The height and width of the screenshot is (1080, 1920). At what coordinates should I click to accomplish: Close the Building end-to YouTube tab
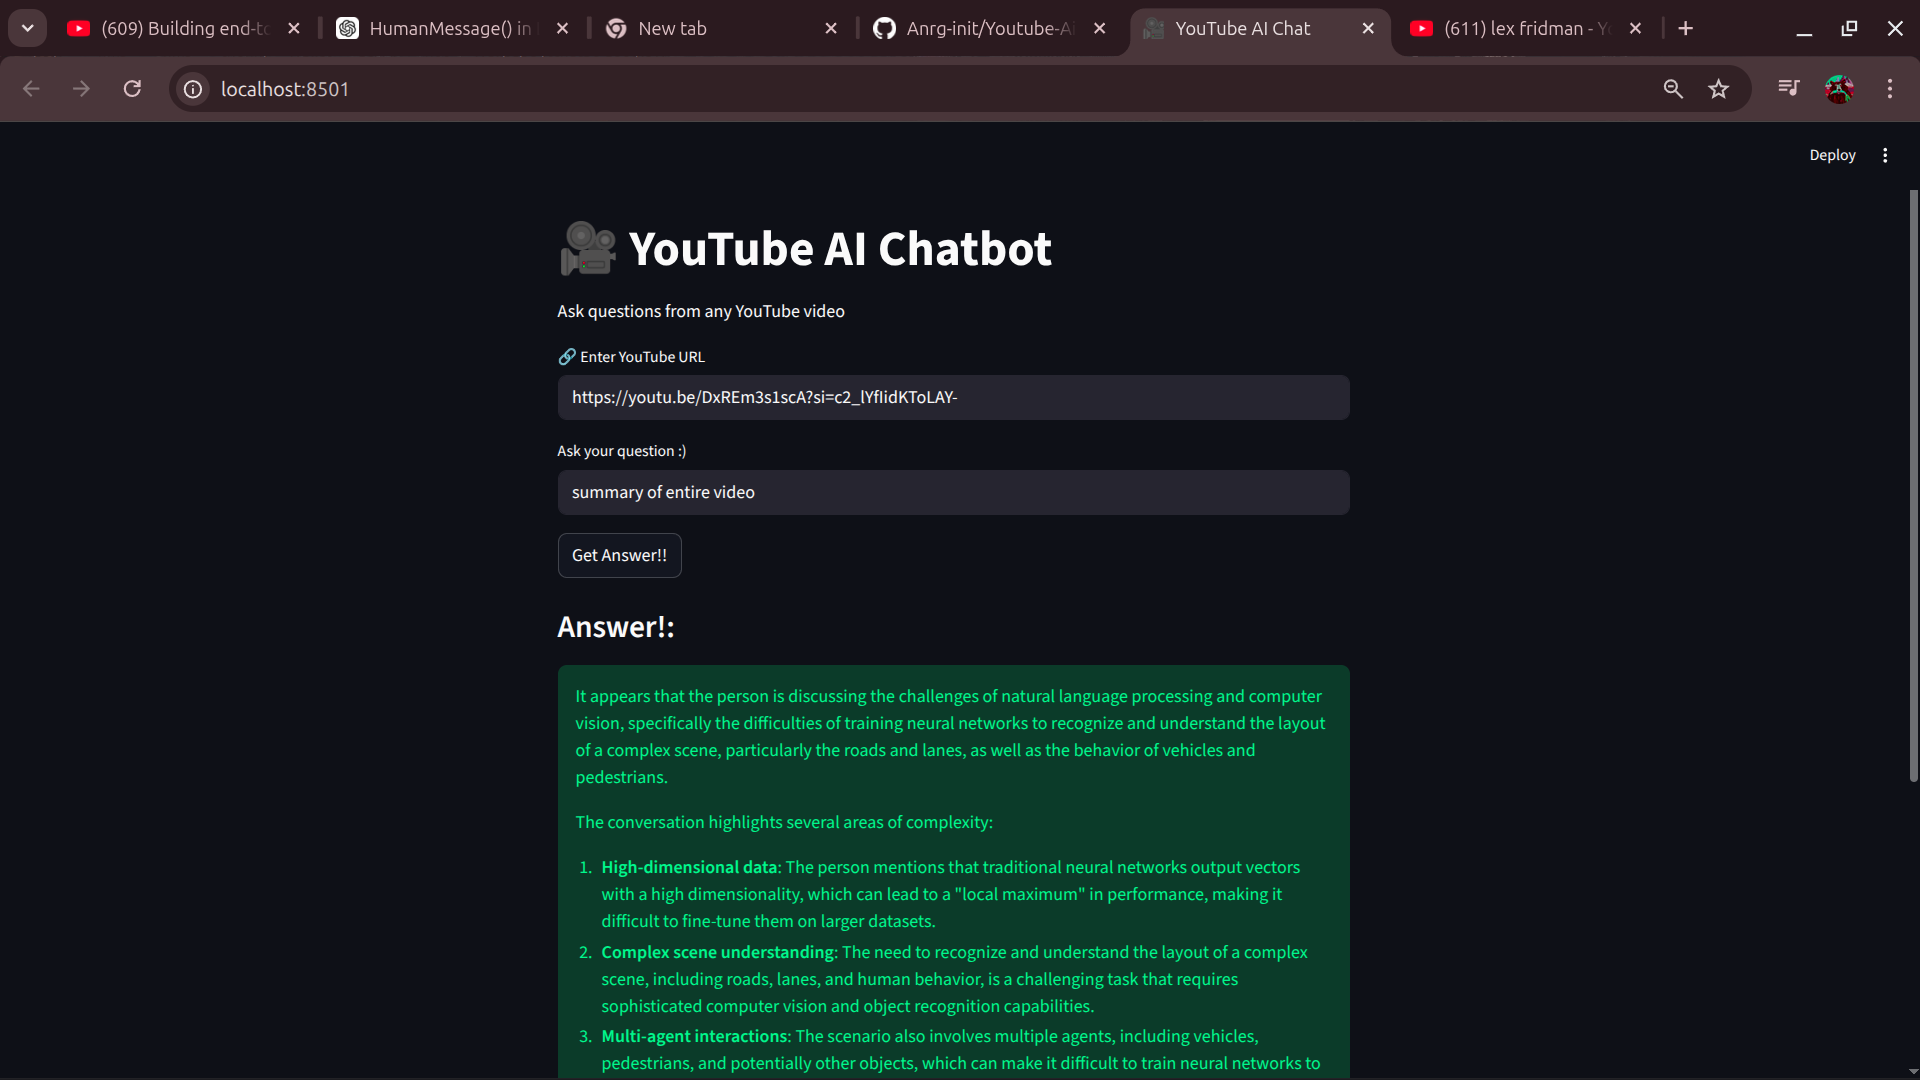tap(294, 29)
